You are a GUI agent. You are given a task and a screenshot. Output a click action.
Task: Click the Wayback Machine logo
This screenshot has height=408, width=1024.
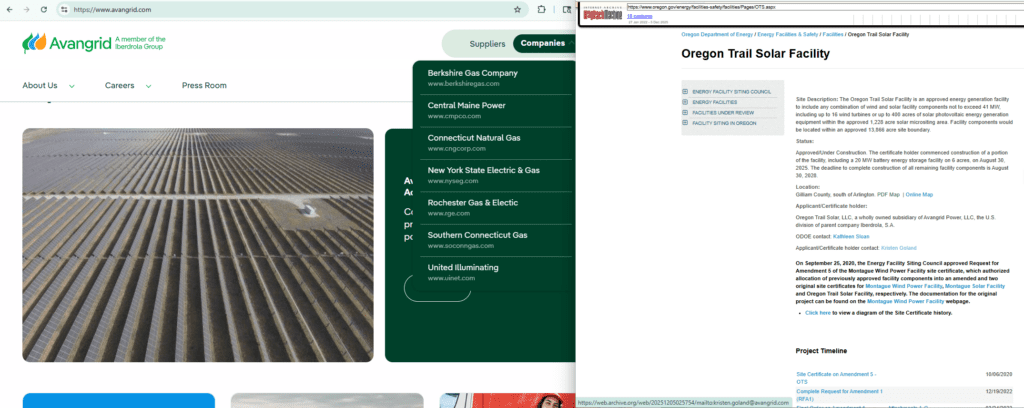pos(602,14)
